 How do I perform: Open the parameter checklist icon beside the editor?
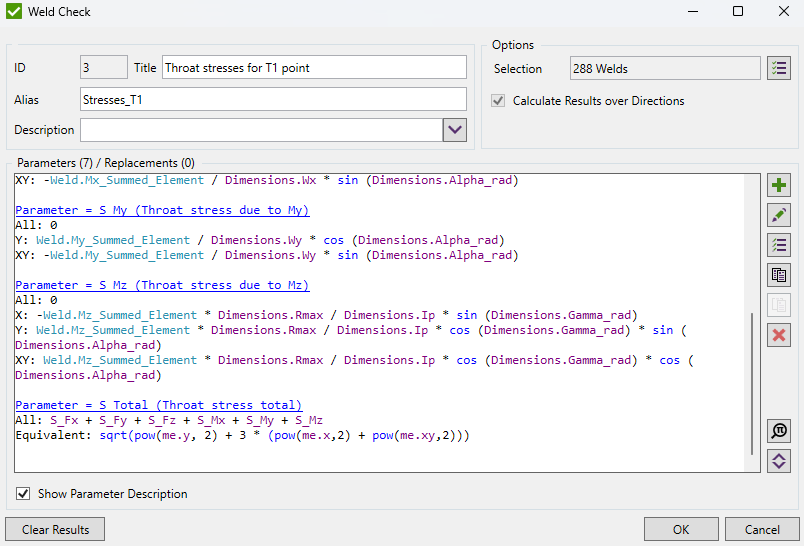(x=779, y=245)
